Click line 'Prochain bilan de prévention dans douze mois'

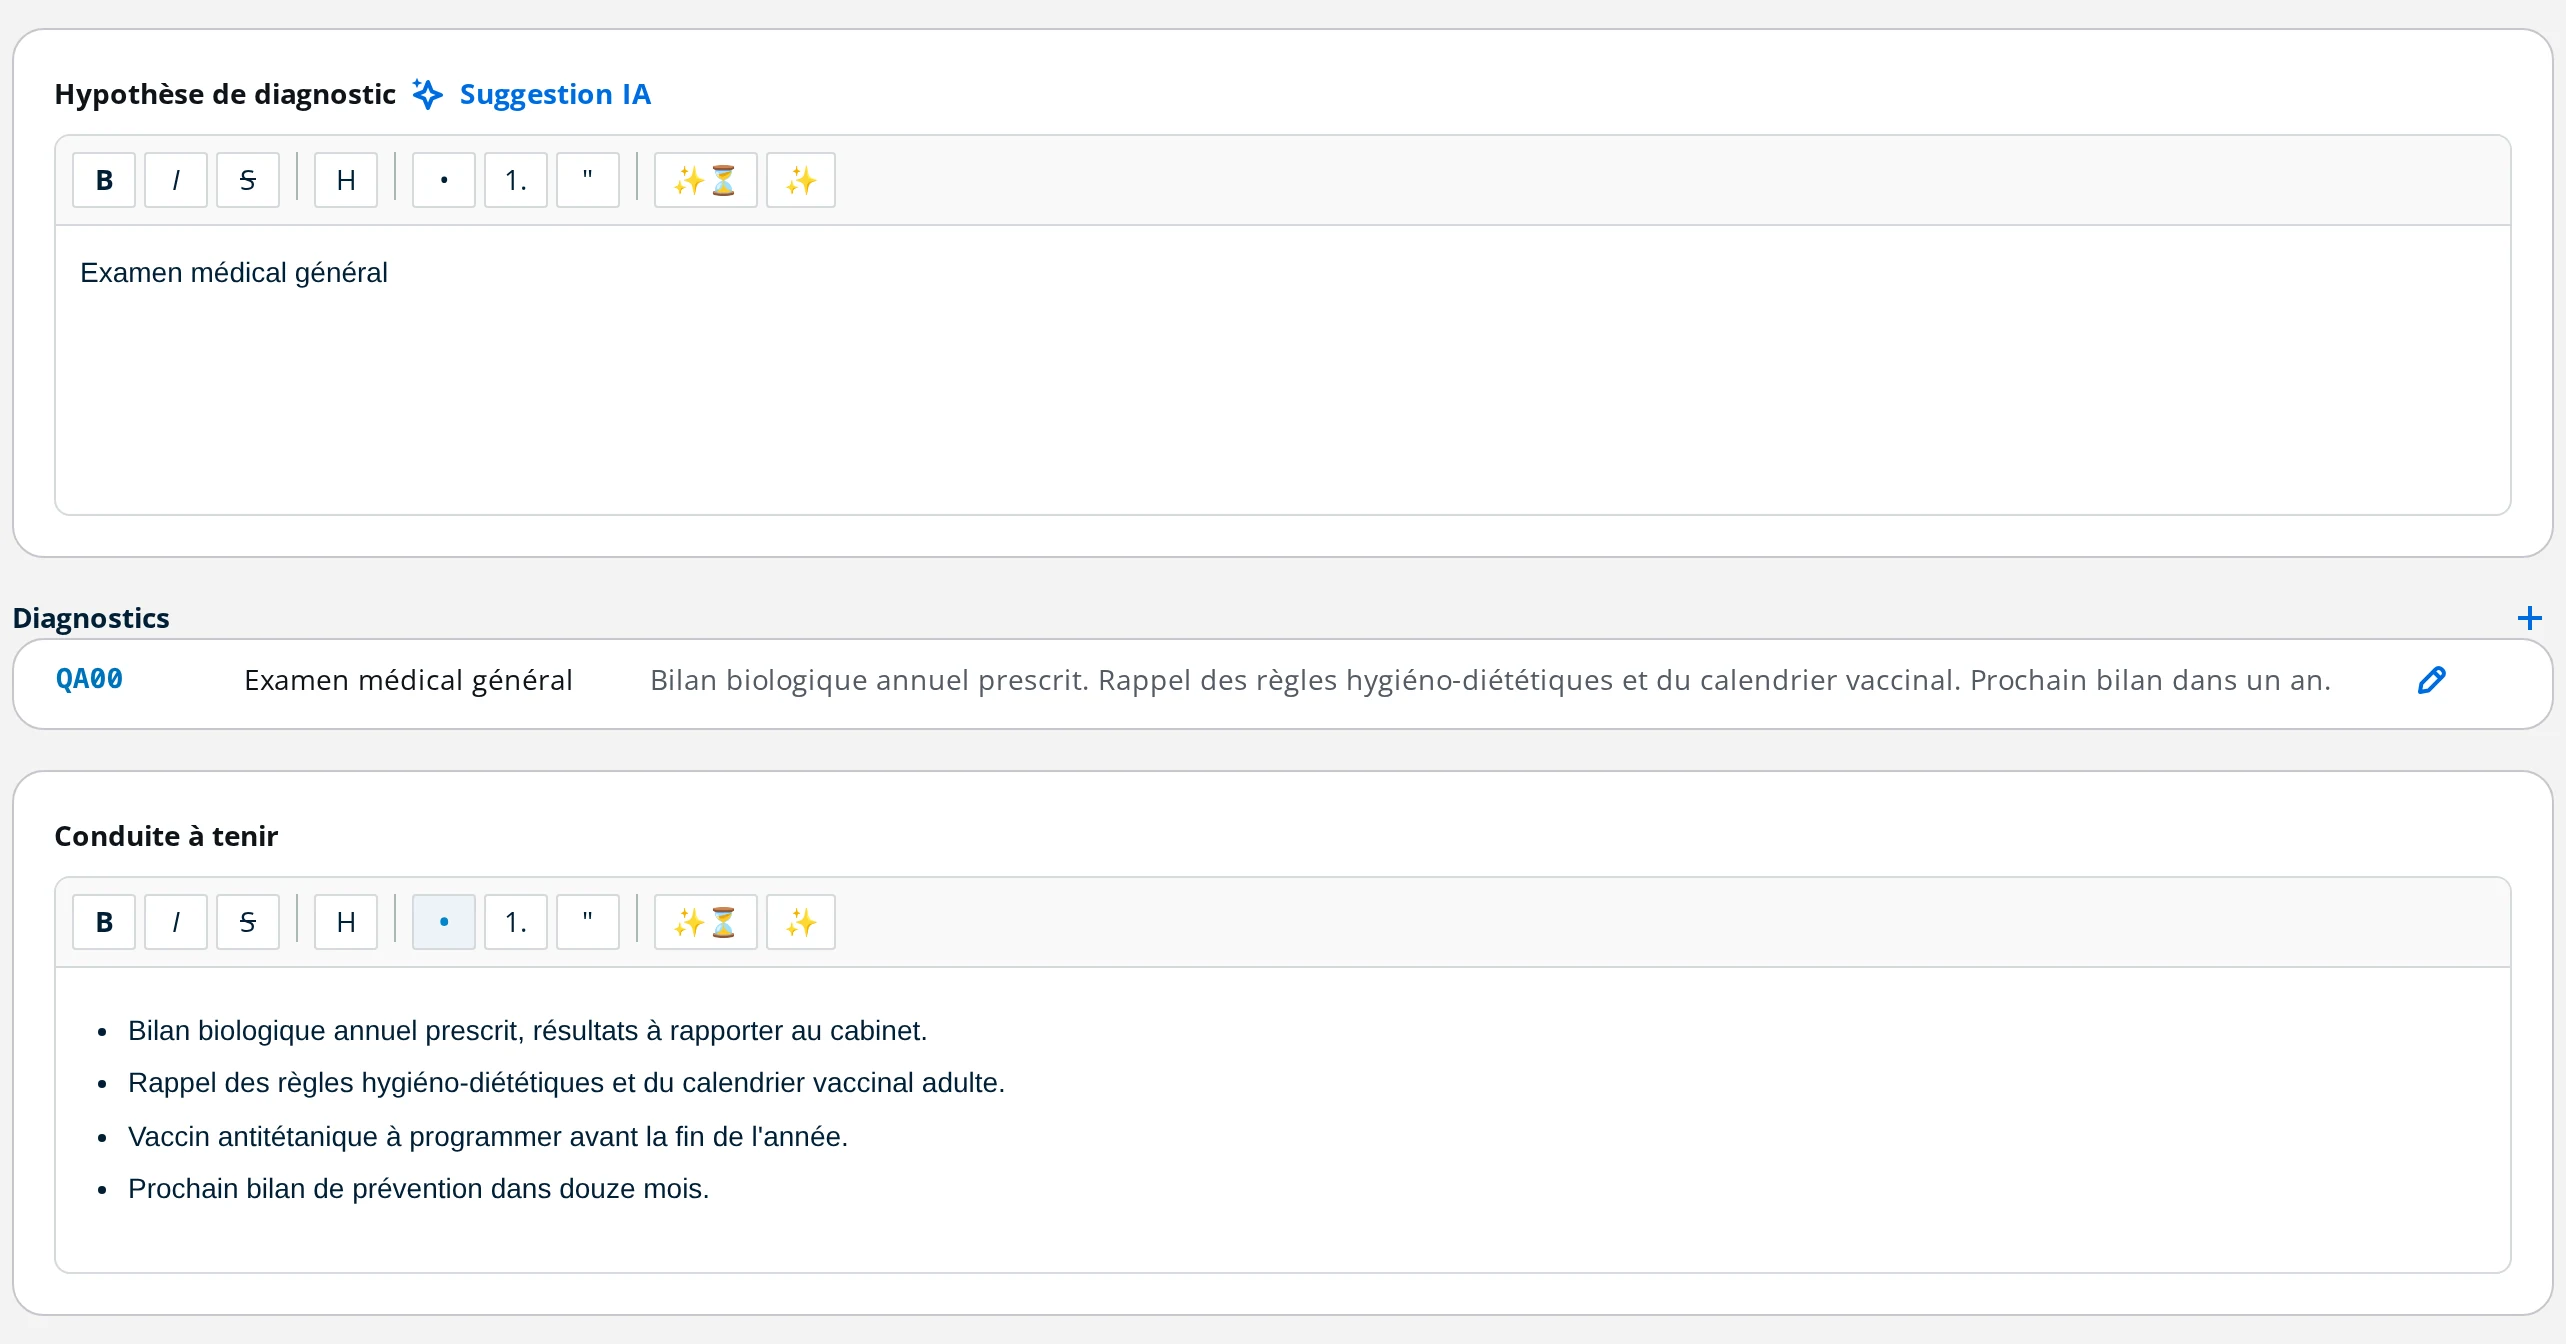click(x=418, y=1189)
